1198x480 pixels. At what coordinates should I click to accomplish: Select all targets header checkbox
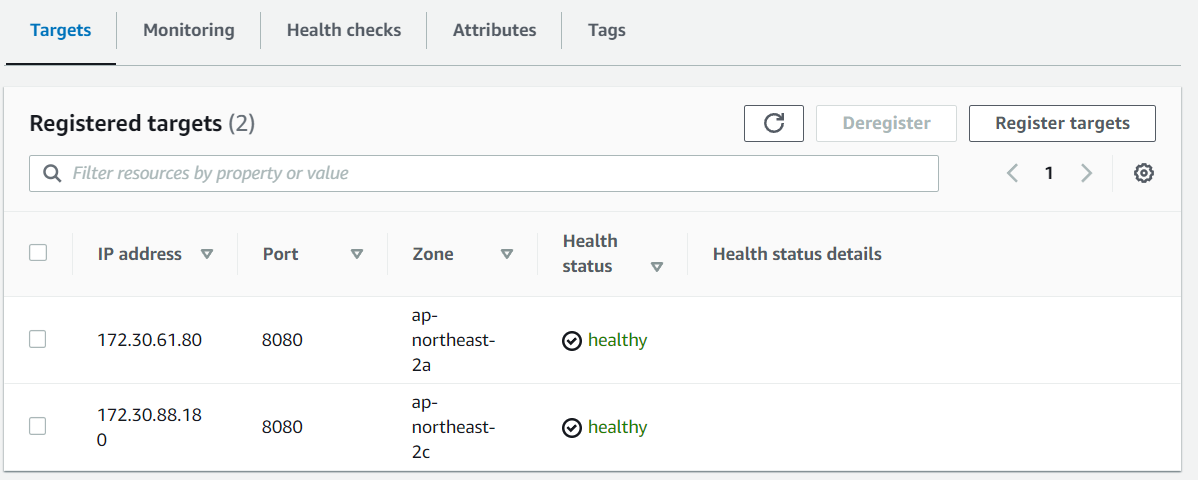[x=38, y=253]
